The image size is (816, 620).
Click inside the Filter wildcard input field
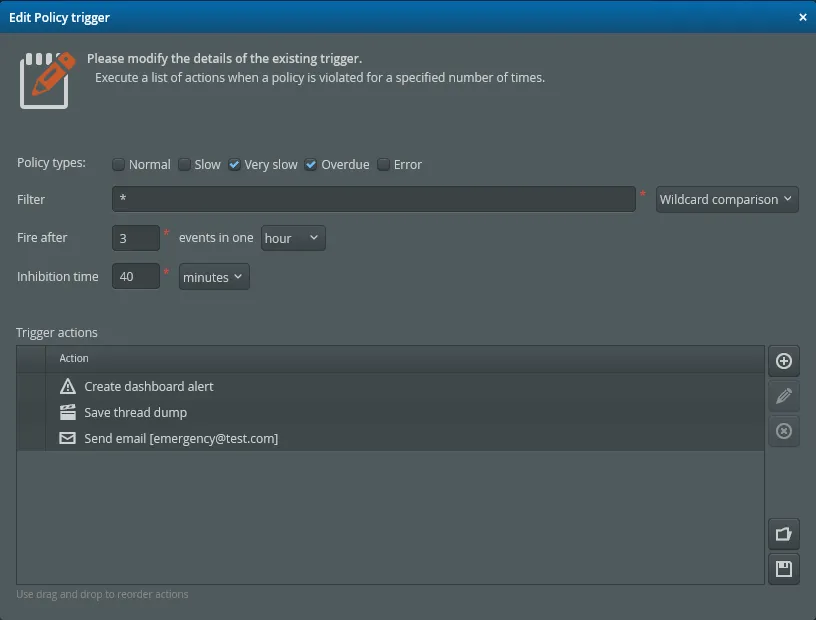(x=375, y=199)
